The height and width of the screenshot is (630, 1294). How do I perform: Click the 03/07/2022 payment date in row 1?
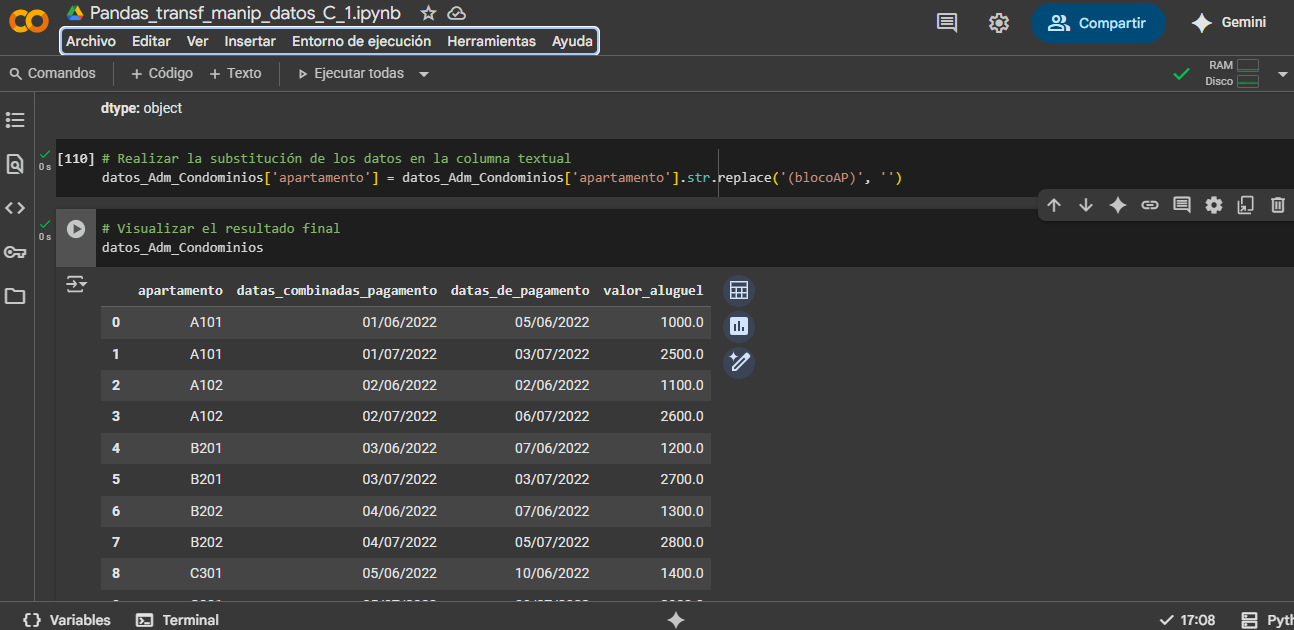click(x=552, y=354)
